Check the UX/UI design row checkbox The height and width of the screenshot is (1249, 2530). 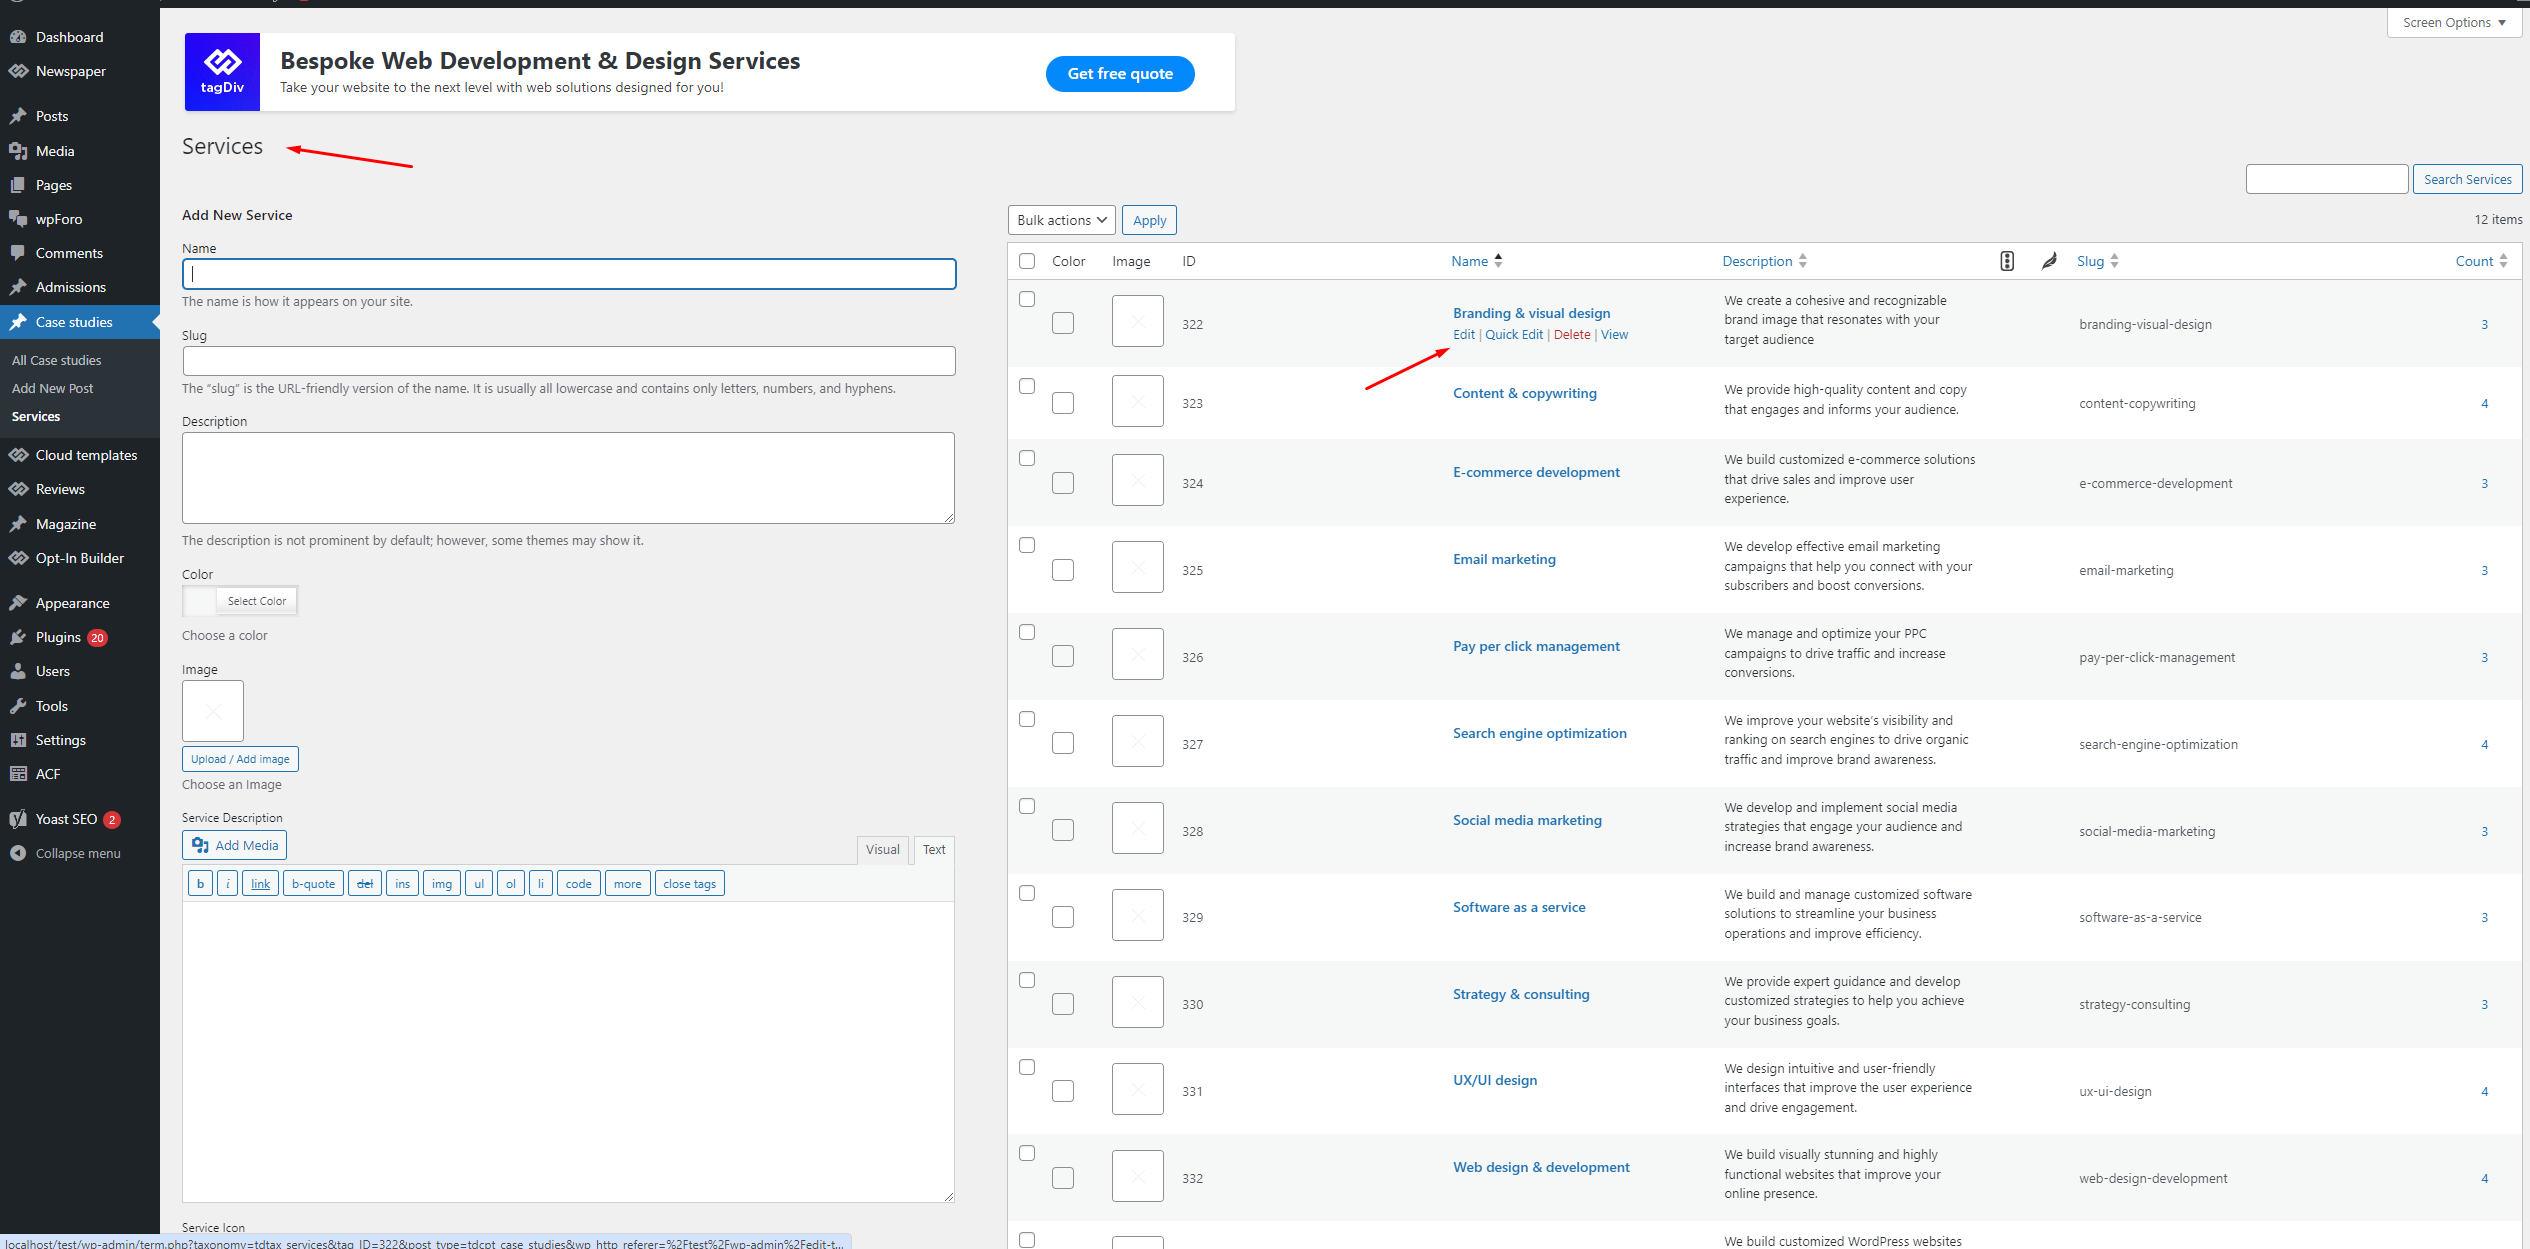(x=1027, y=1067)
